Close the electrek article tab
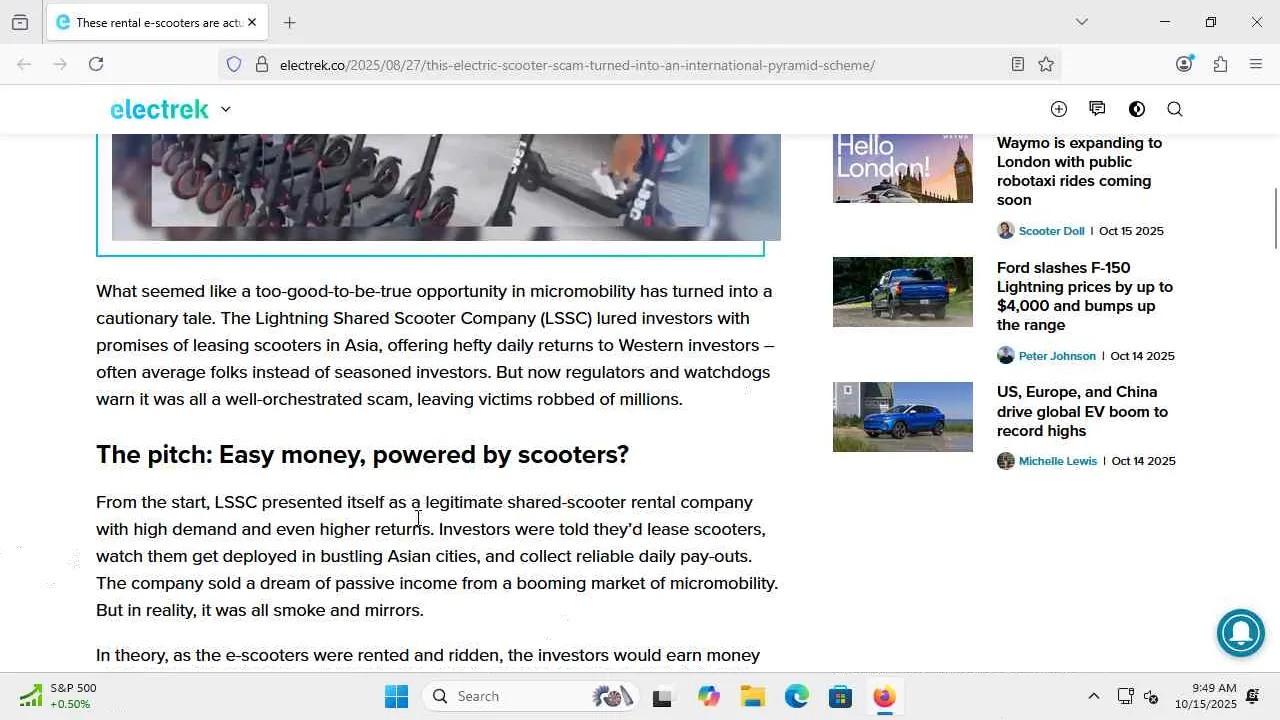Screen dimensions: 1280x720 252,22
